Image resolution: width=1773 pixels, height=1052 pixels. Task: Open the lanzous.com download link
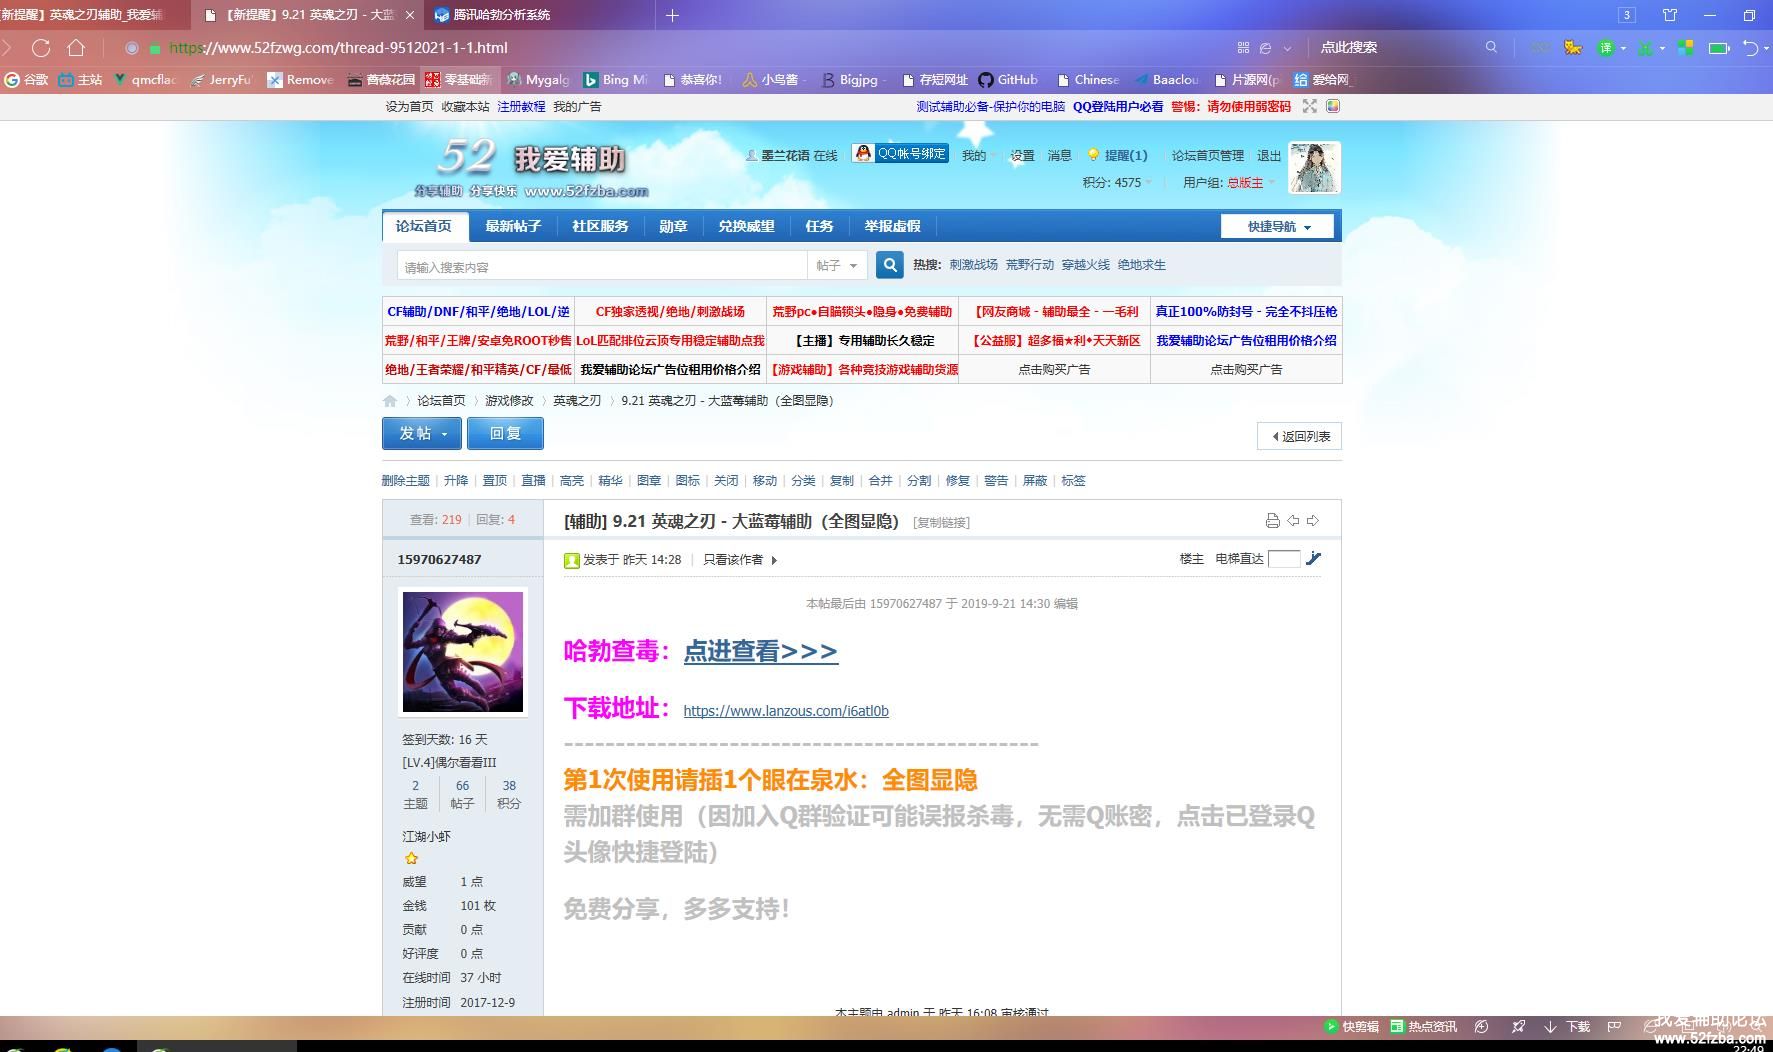point(786,711)
